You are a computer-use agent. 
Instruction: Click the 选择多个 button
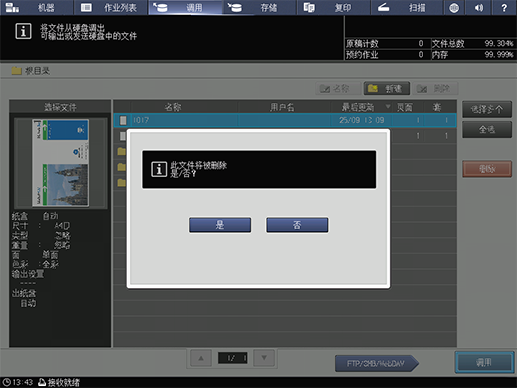tap(487, 109)
